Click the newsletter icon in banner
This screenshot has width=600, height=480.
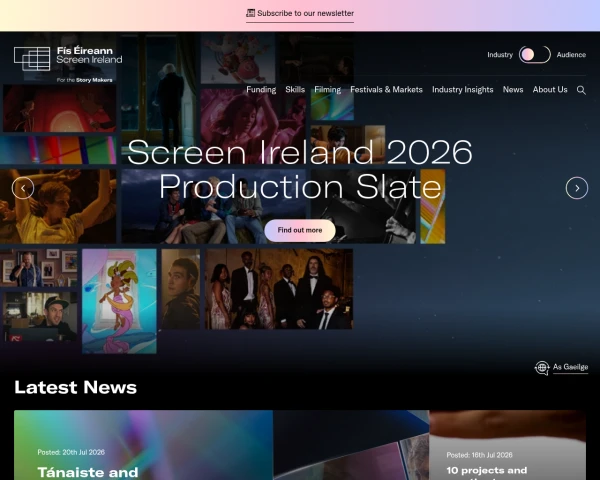click(250, 13)
